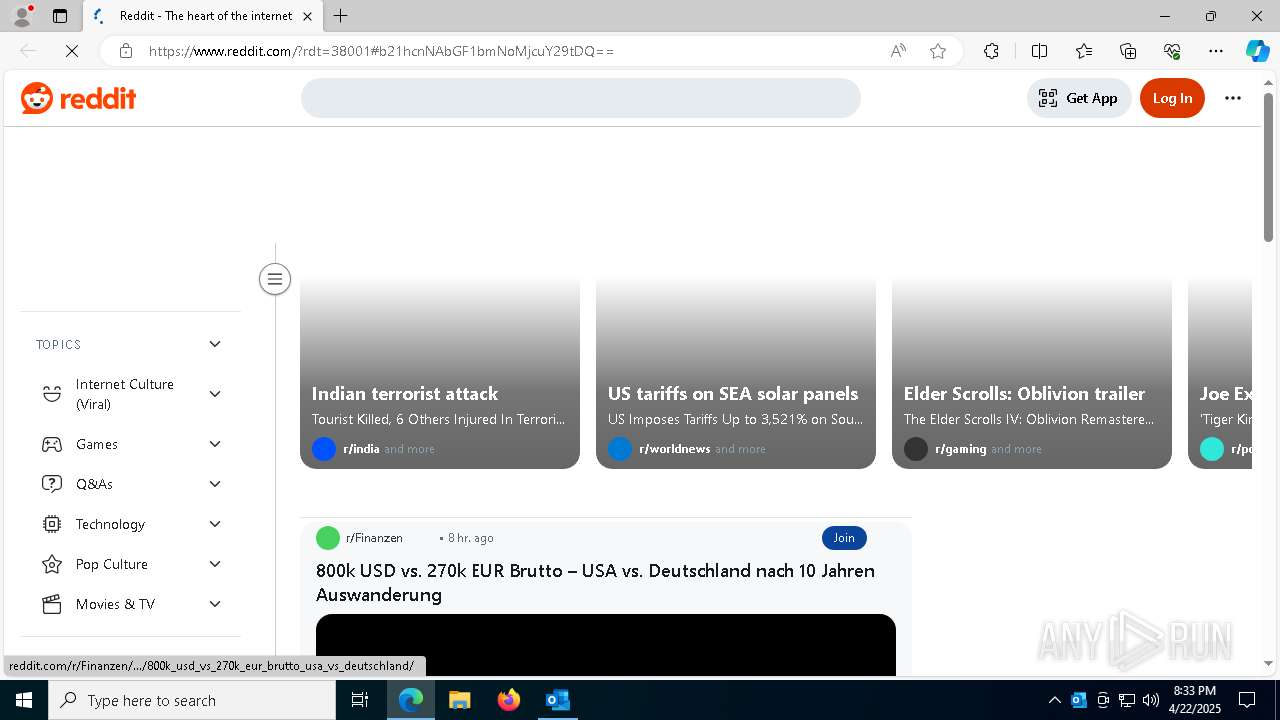Screen dimensions: 1280x720
Task: Expand the Games topic chevron
Action: click(215, 444)
